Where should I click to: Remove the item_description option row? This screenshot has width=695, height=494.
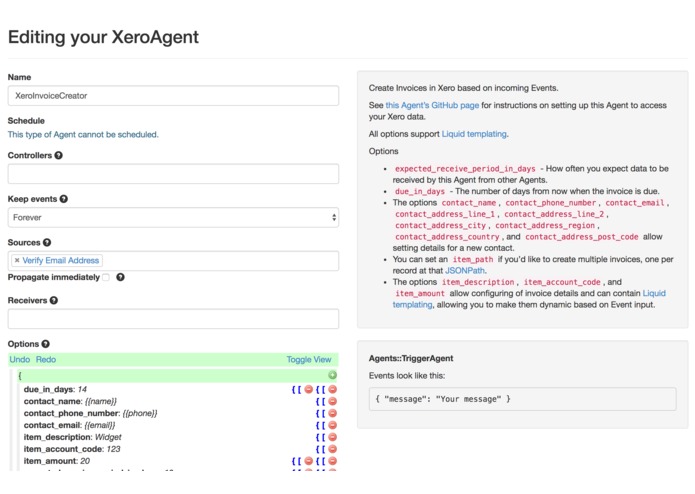point(332,437)
